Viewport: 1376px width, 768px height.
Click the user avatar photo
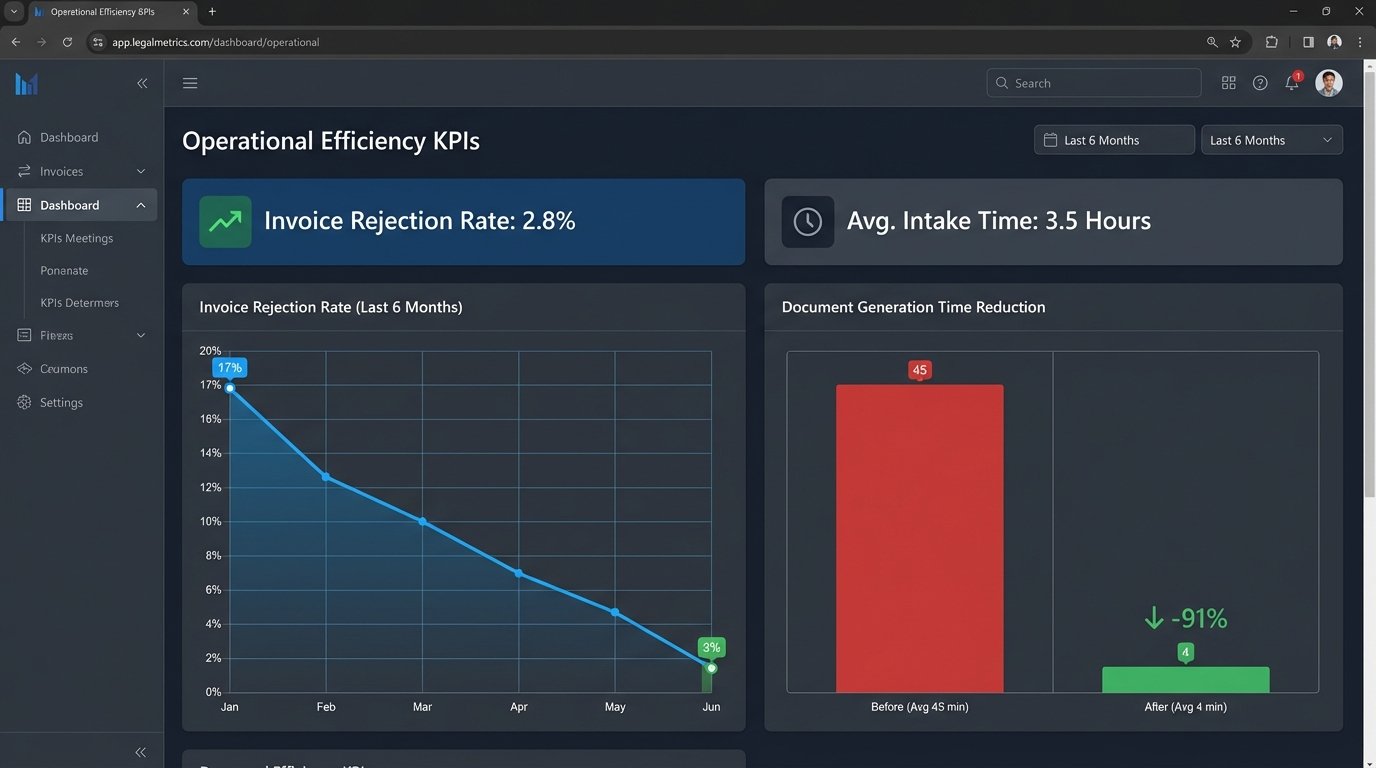[1328, 83]
